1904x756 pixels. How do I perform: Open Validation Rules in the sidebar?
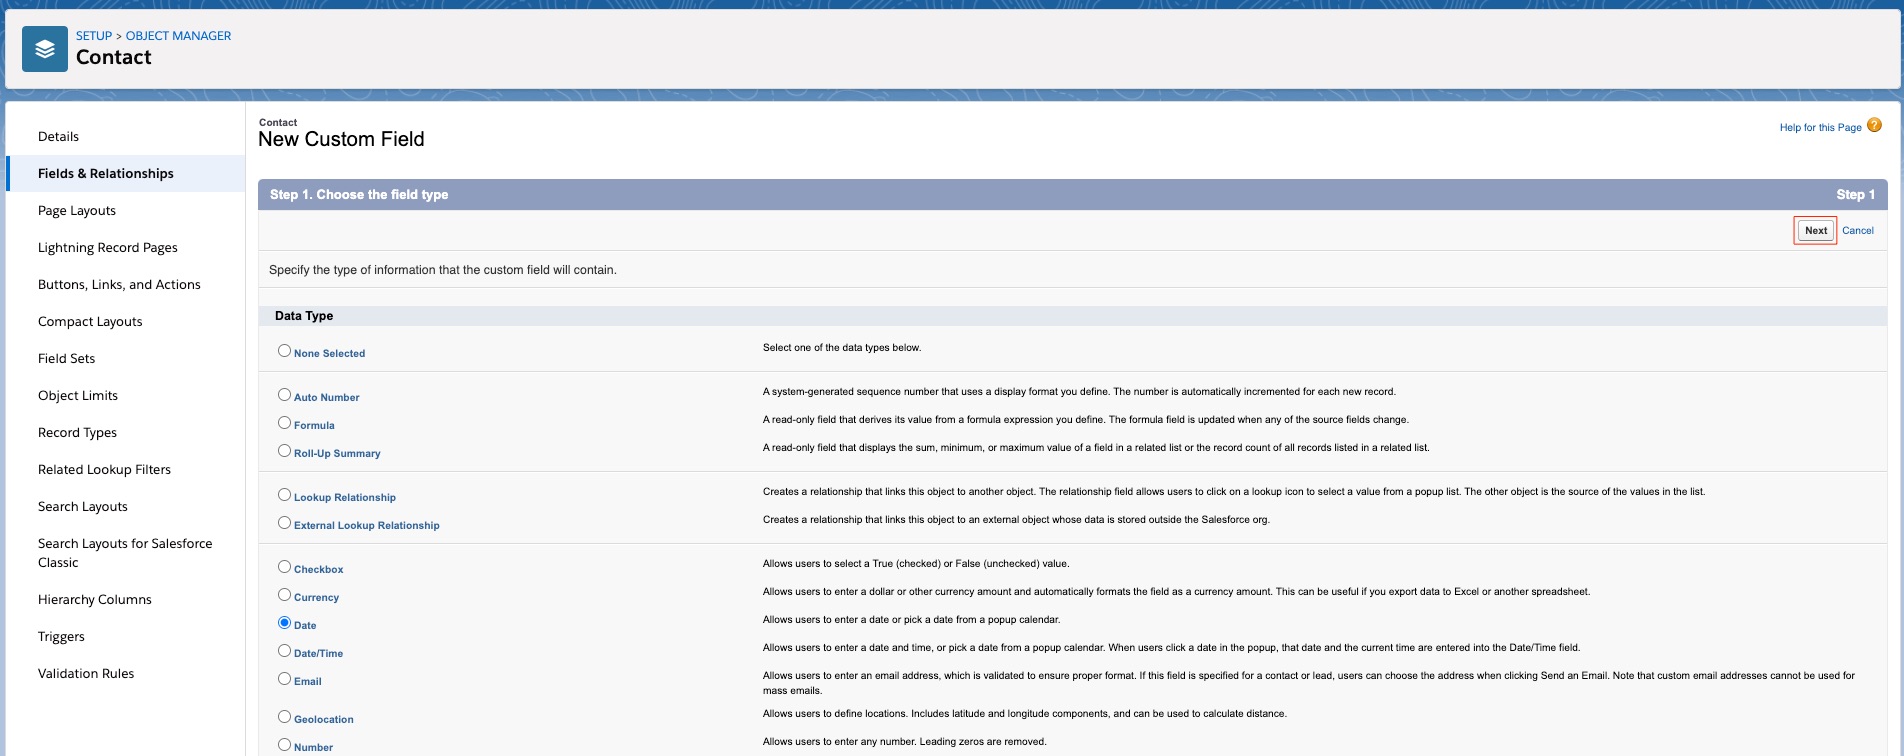pos(86,674)
